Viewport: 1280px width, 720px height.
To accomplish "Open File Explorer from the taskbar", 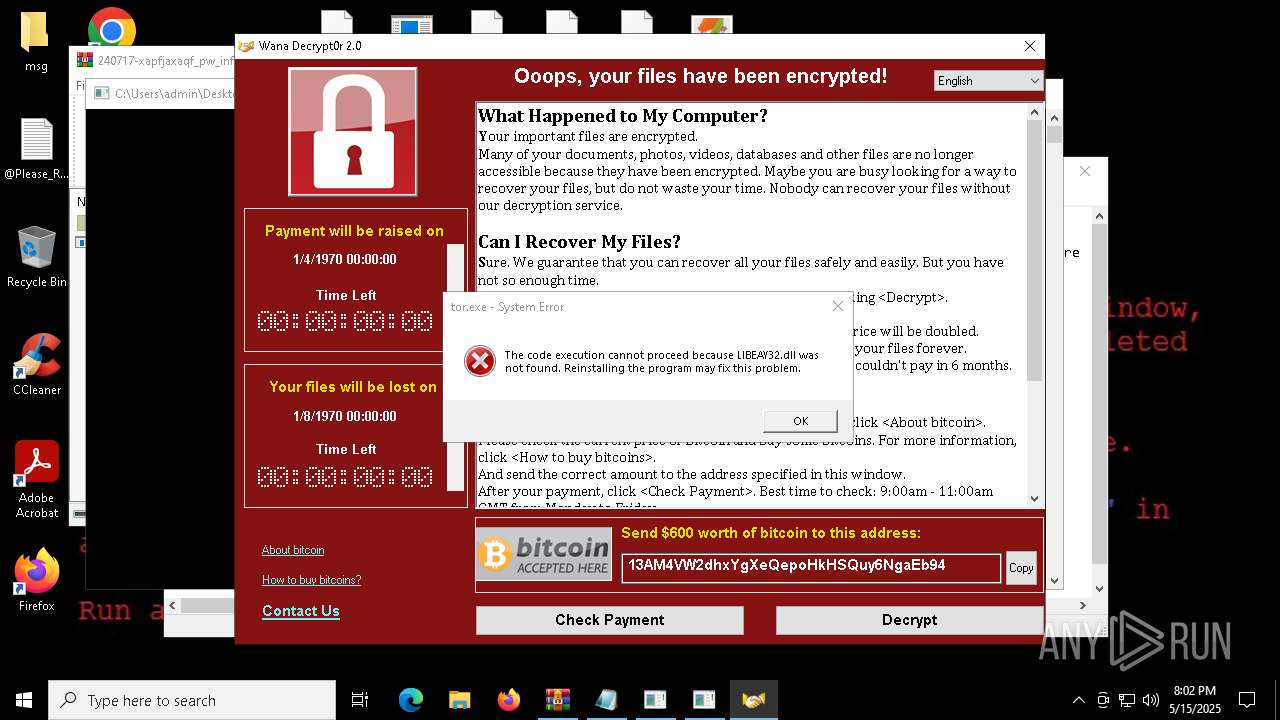I will [459, 700].
